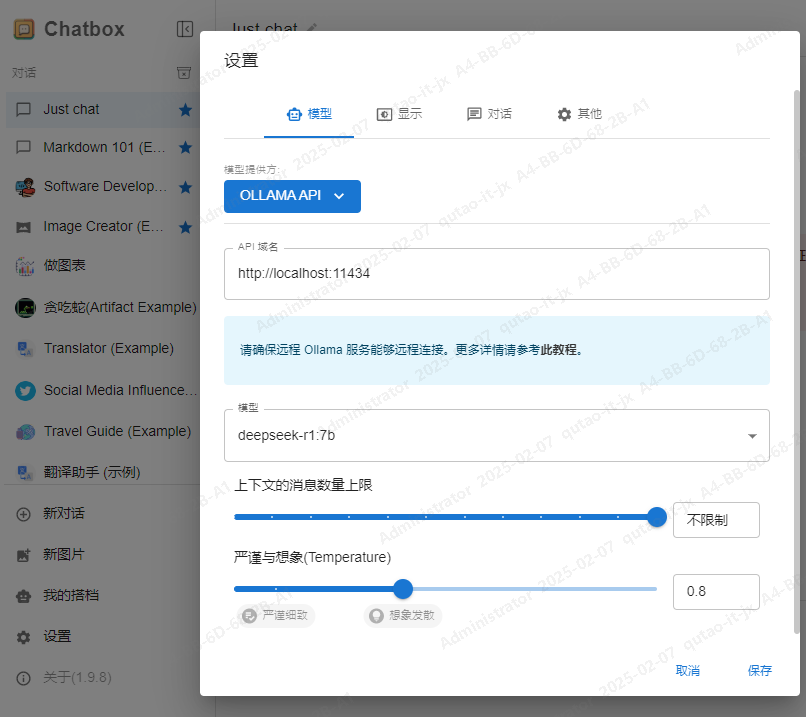The image size is (806, 717).
Task: Click the 设置 gear icon in sidebar
Action: click(x=24, y=637)
